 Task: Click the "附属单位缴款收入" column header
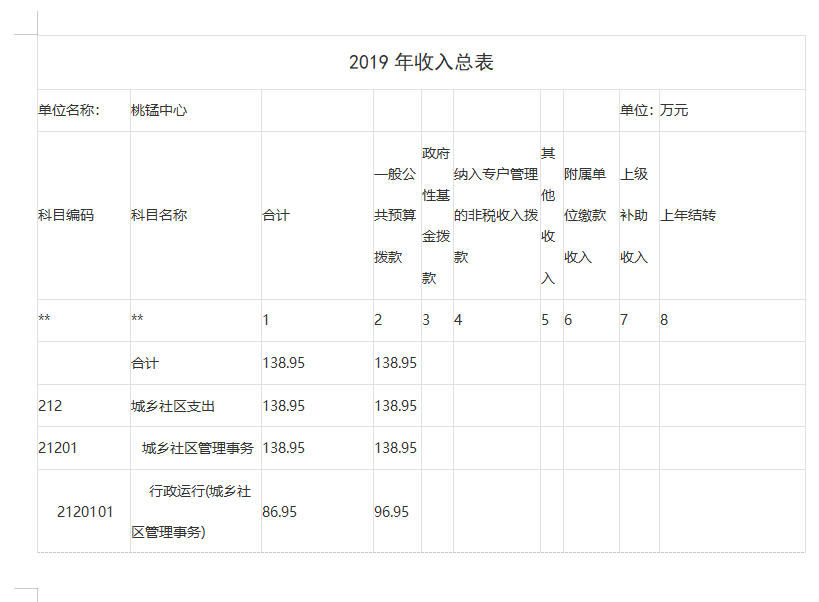[x=585, y=215]
